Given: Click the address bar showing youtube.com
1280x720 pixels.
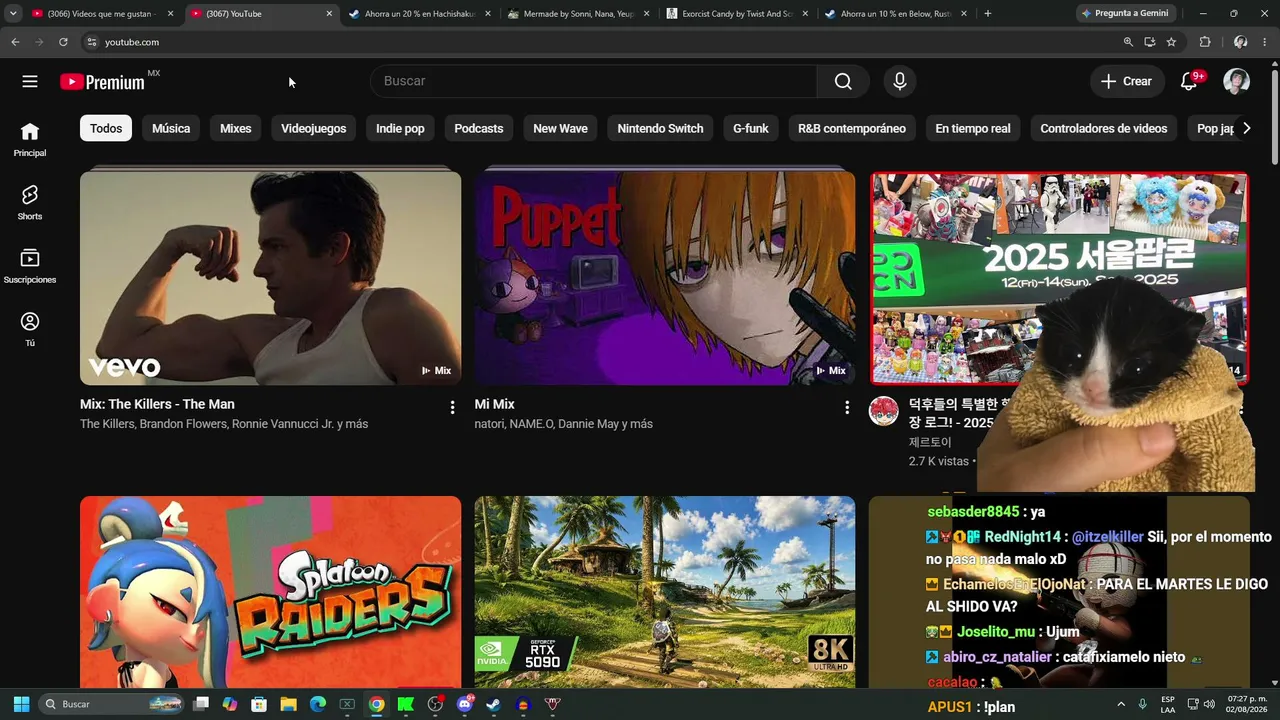Looking at the screenshot, I should coord(600,42).
